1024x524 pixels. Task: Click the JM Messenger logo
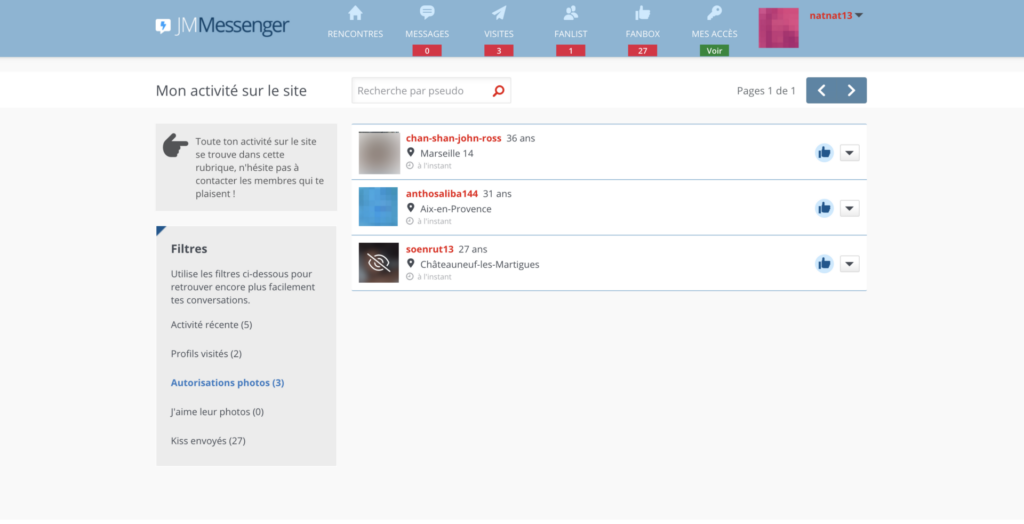click(x=222, y=26)
